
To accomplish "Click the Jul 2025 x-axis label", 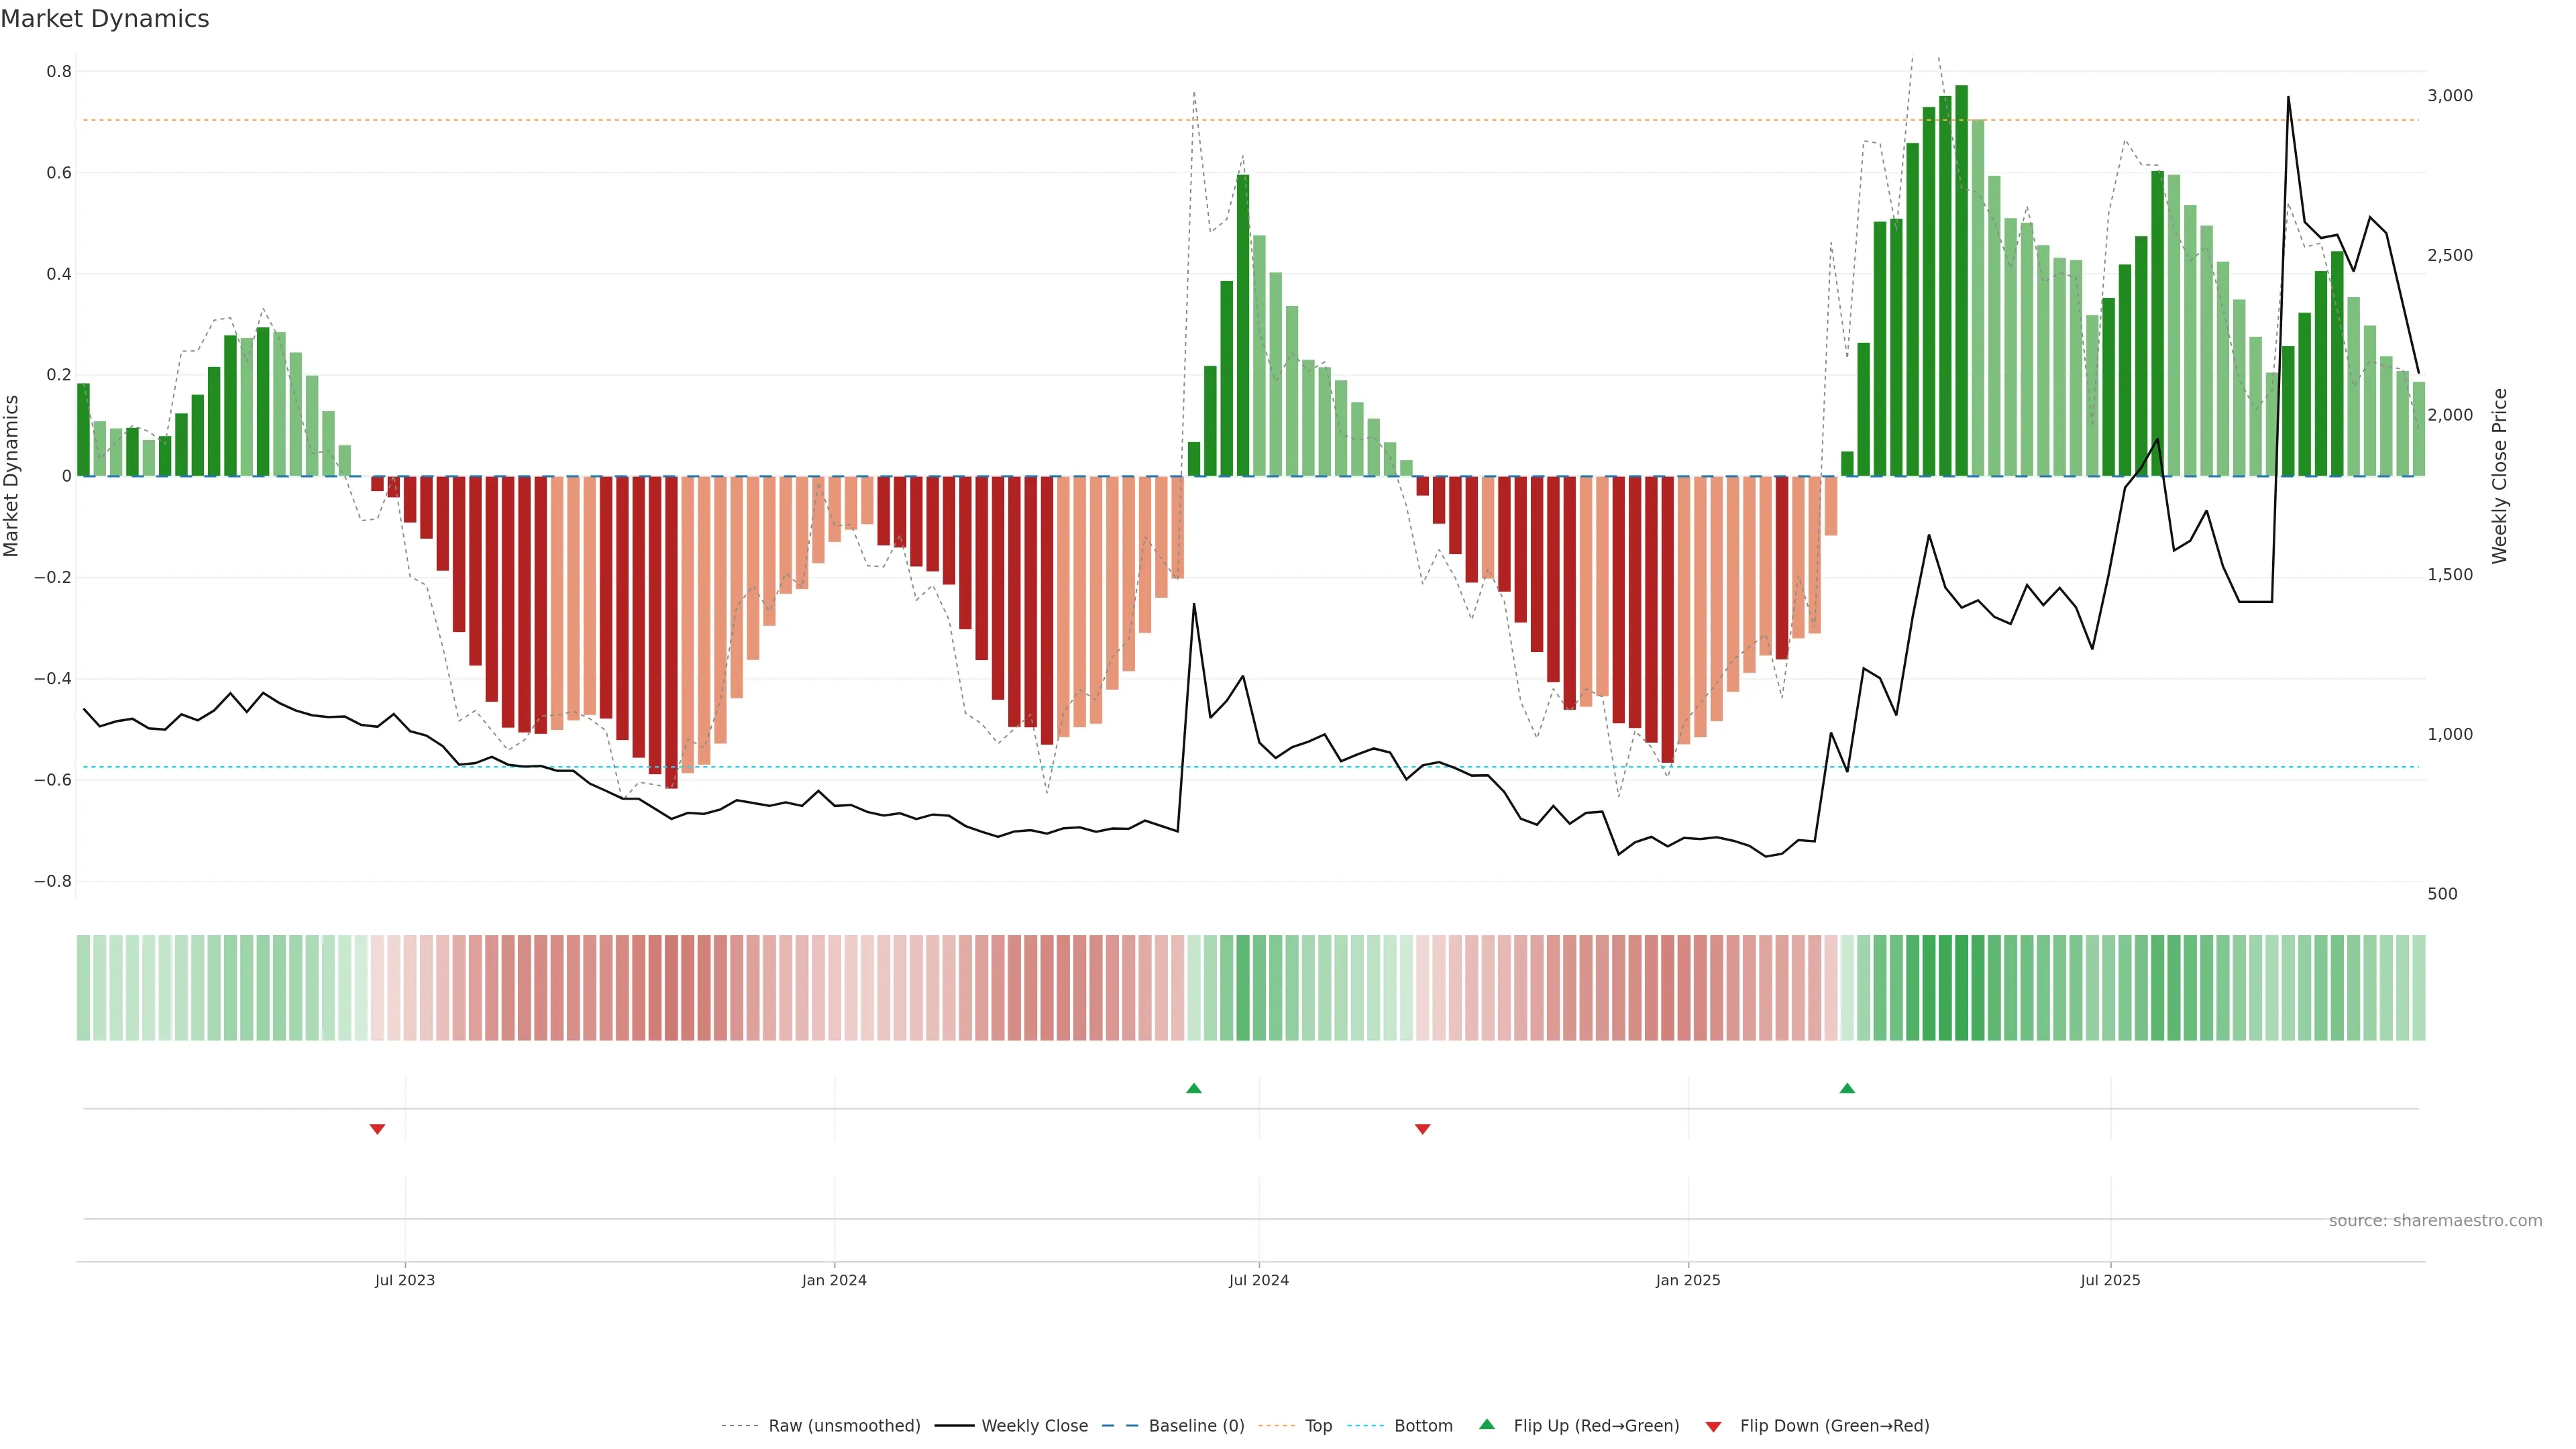I will pos(2110,1280).
